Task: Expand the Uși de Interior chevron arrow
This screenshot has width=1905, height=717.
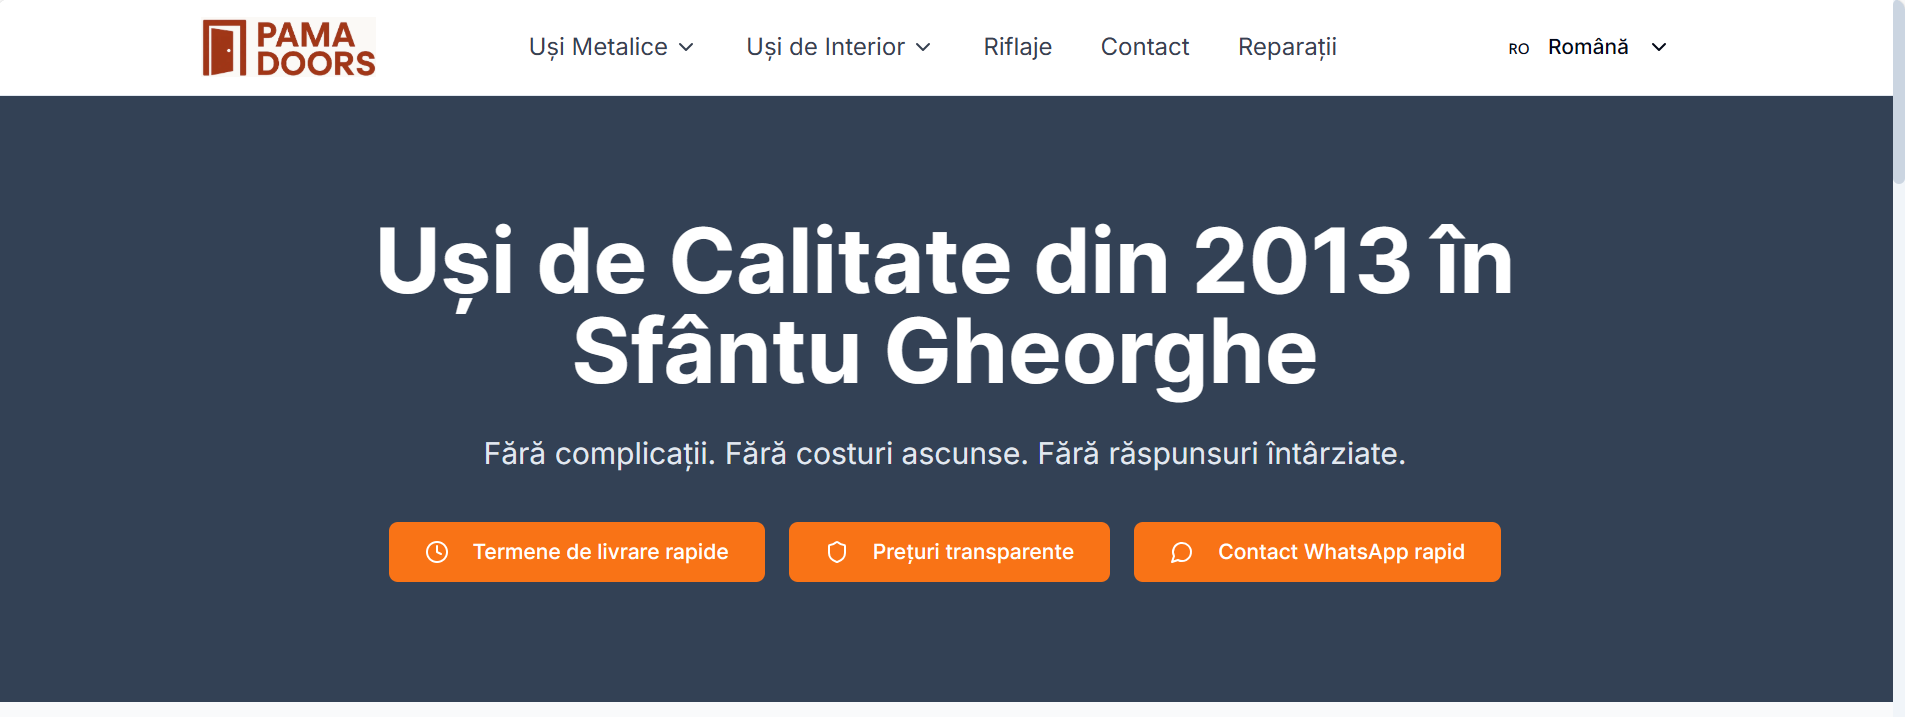Action: 923,47
